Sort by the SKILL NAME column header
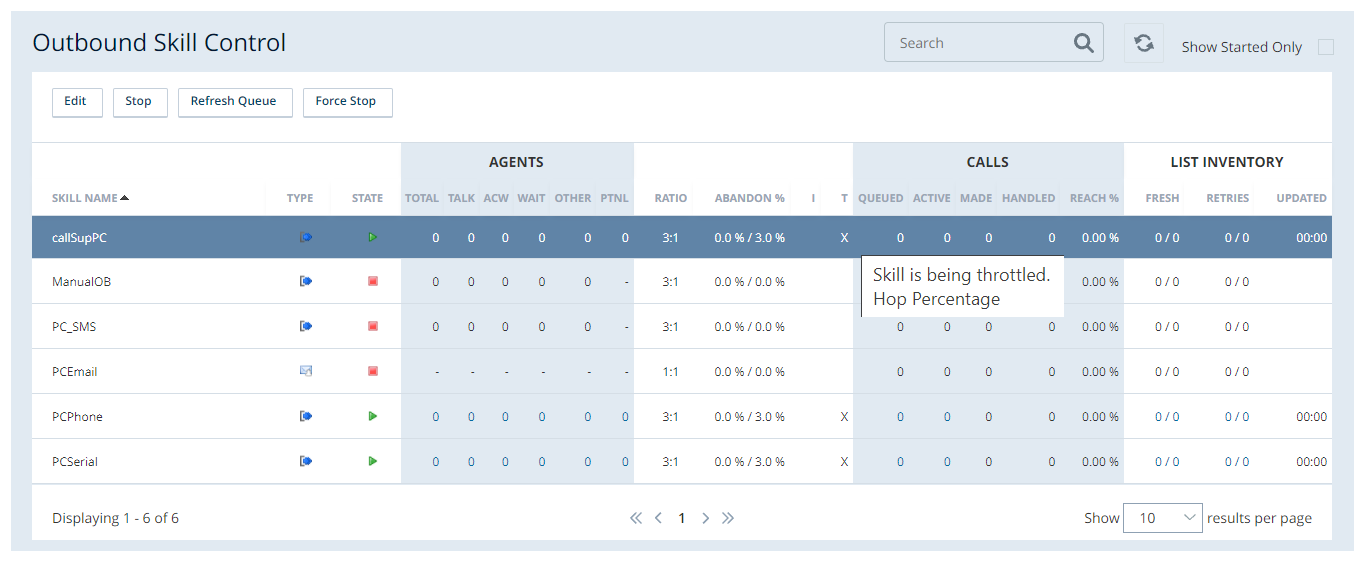Screen dimensions: 1366x563 [90, 198]
